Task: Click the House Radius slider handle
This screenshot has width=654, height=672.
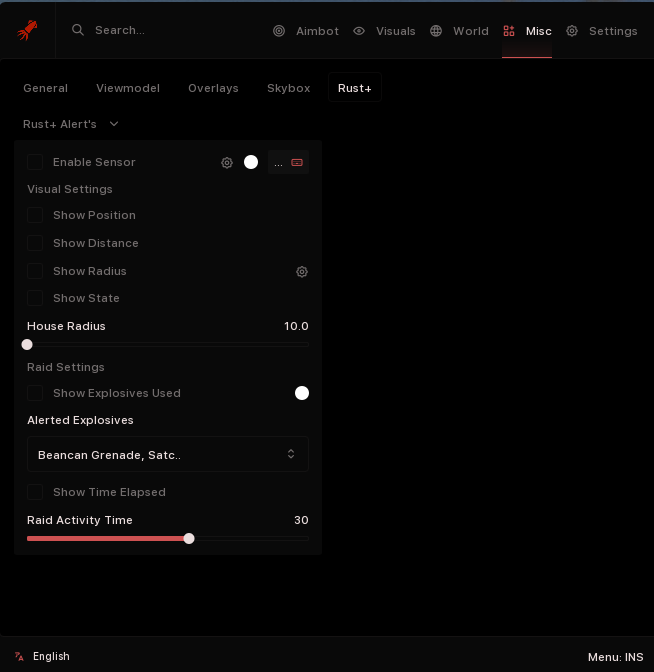Action: pyautogui.click(x=27, y=345)
